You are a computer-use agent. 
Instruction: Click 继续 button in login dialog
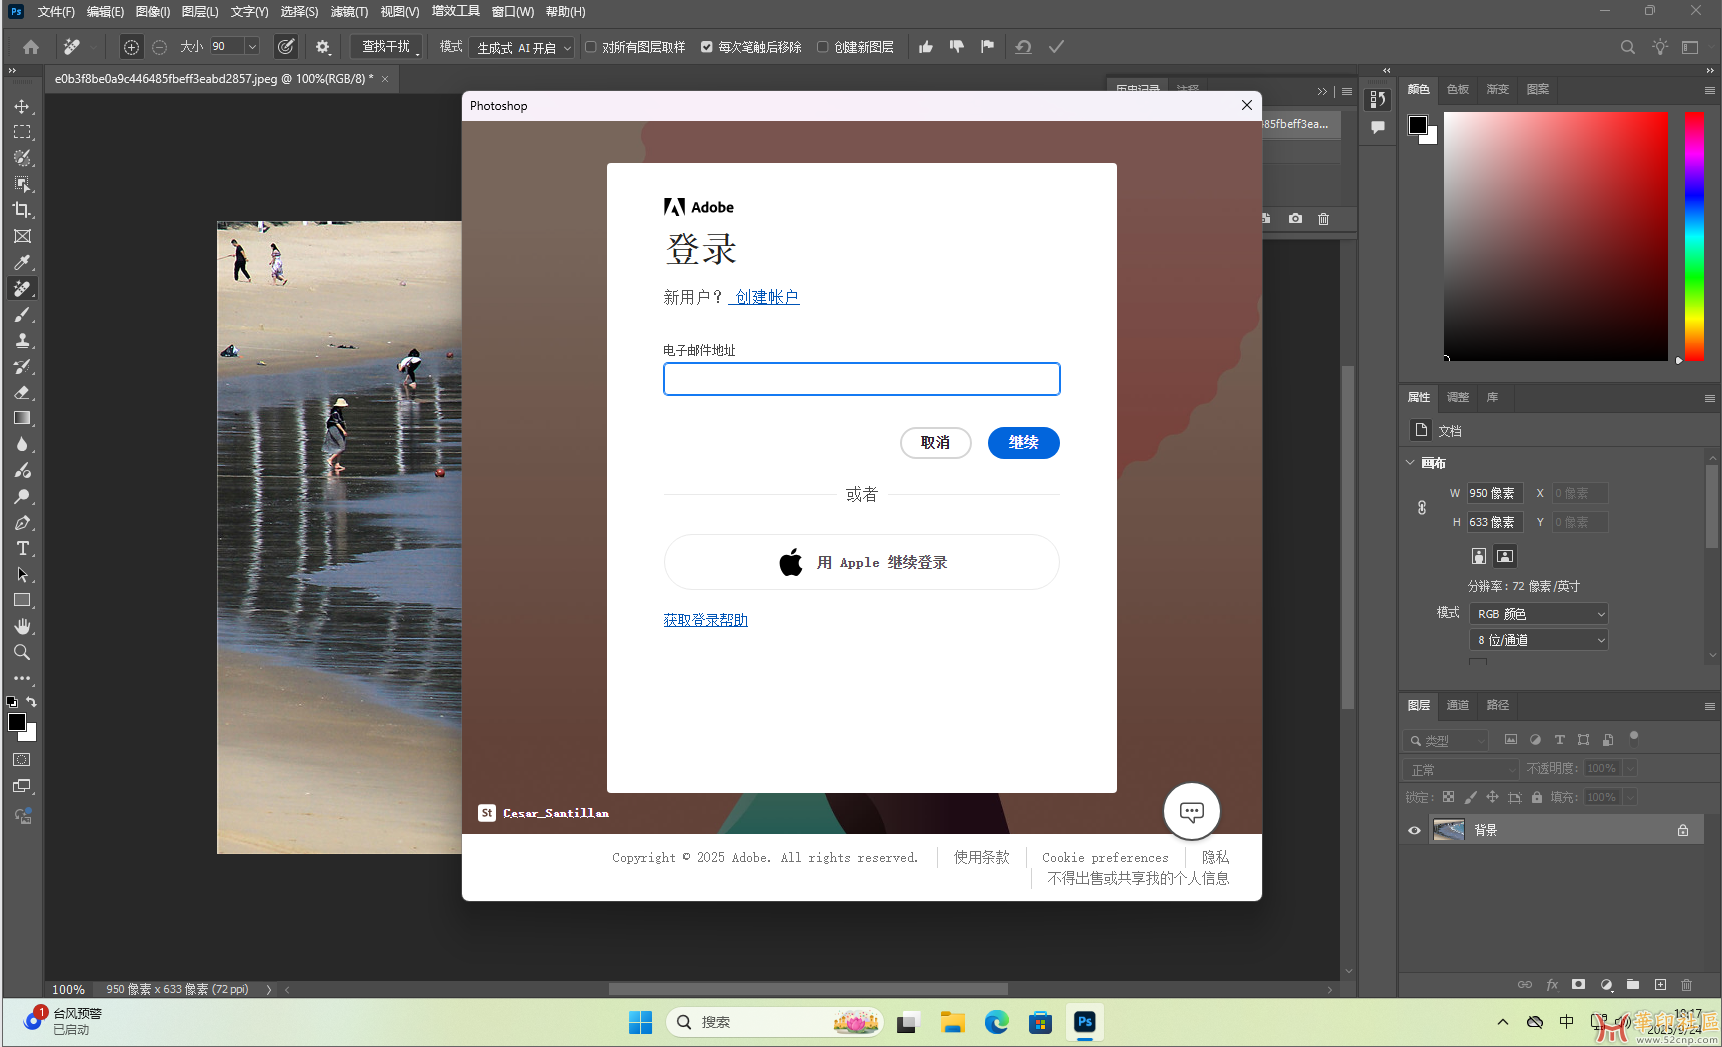tap(1024, 443)
